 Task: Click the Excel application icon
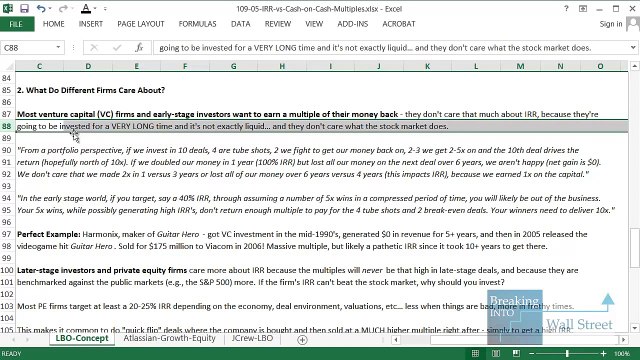(x=8, y=8)
